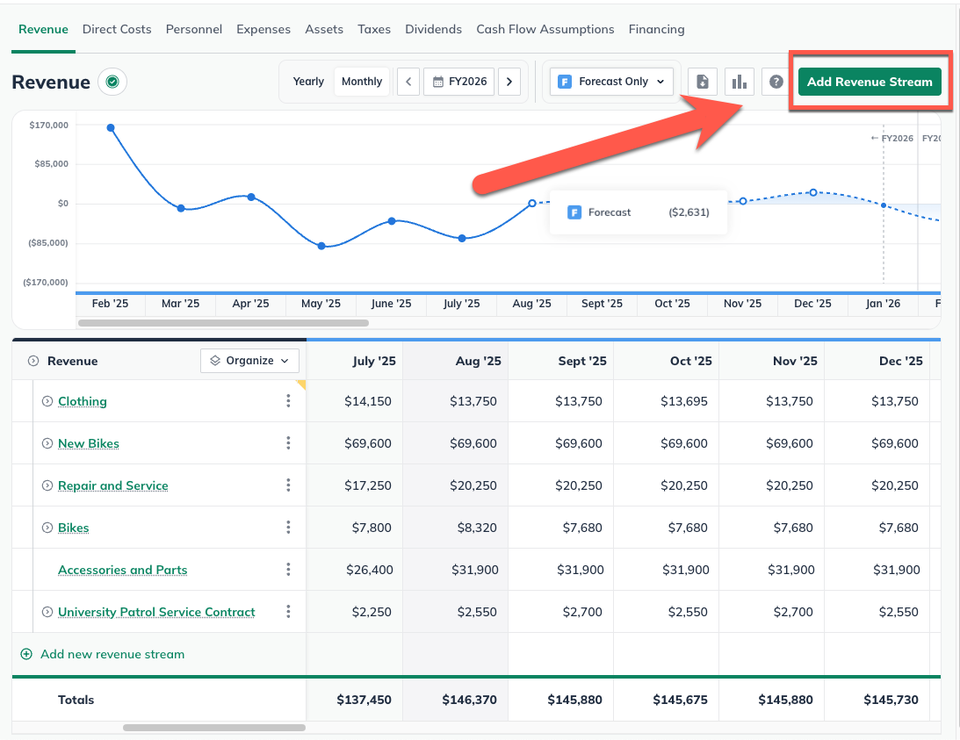Switch to the Personnel tab
Screen dimensions: 960x740
coord(193,29)
